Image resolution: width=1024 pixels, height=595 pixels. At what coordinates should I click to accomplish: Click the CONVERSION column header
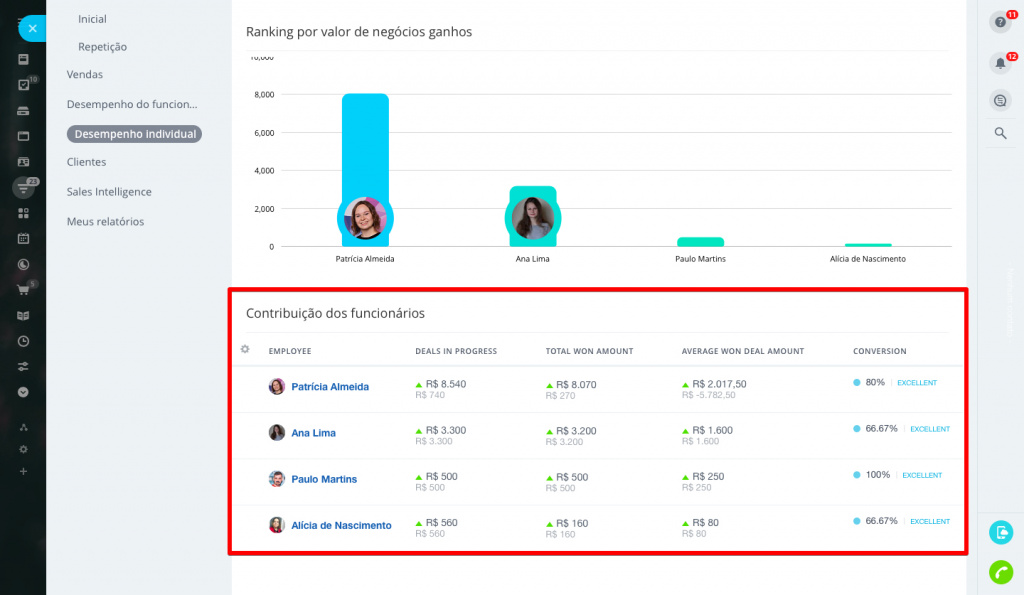click(880, 351)
